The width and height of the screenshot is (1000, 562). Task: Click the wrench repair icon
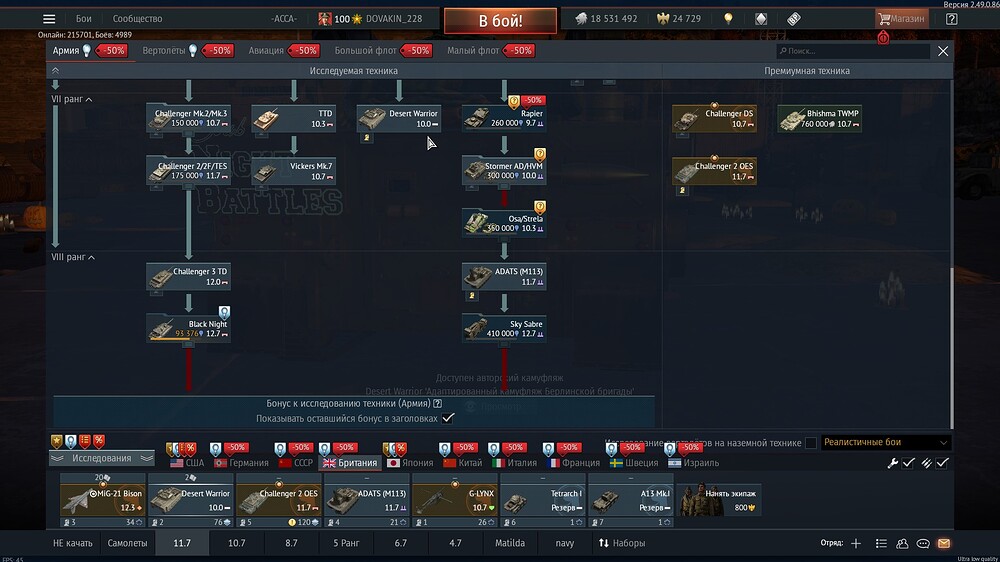pos(893,463)
